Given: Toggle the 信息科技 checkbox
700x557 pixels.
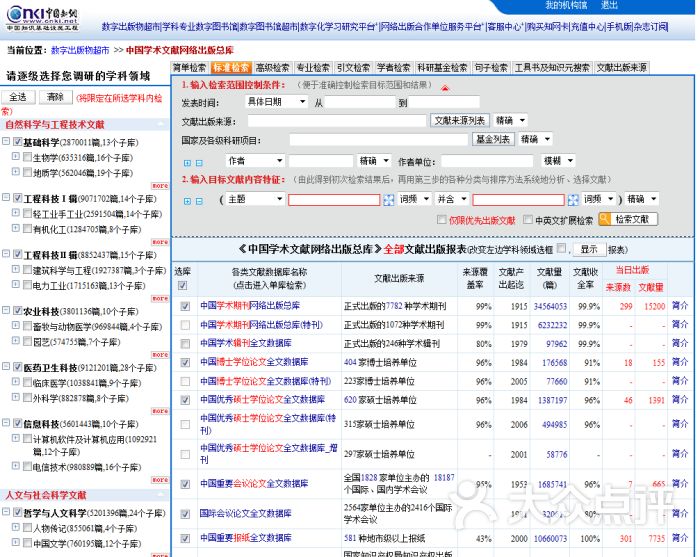Looking at the screenshot, I should pos(17,423).
